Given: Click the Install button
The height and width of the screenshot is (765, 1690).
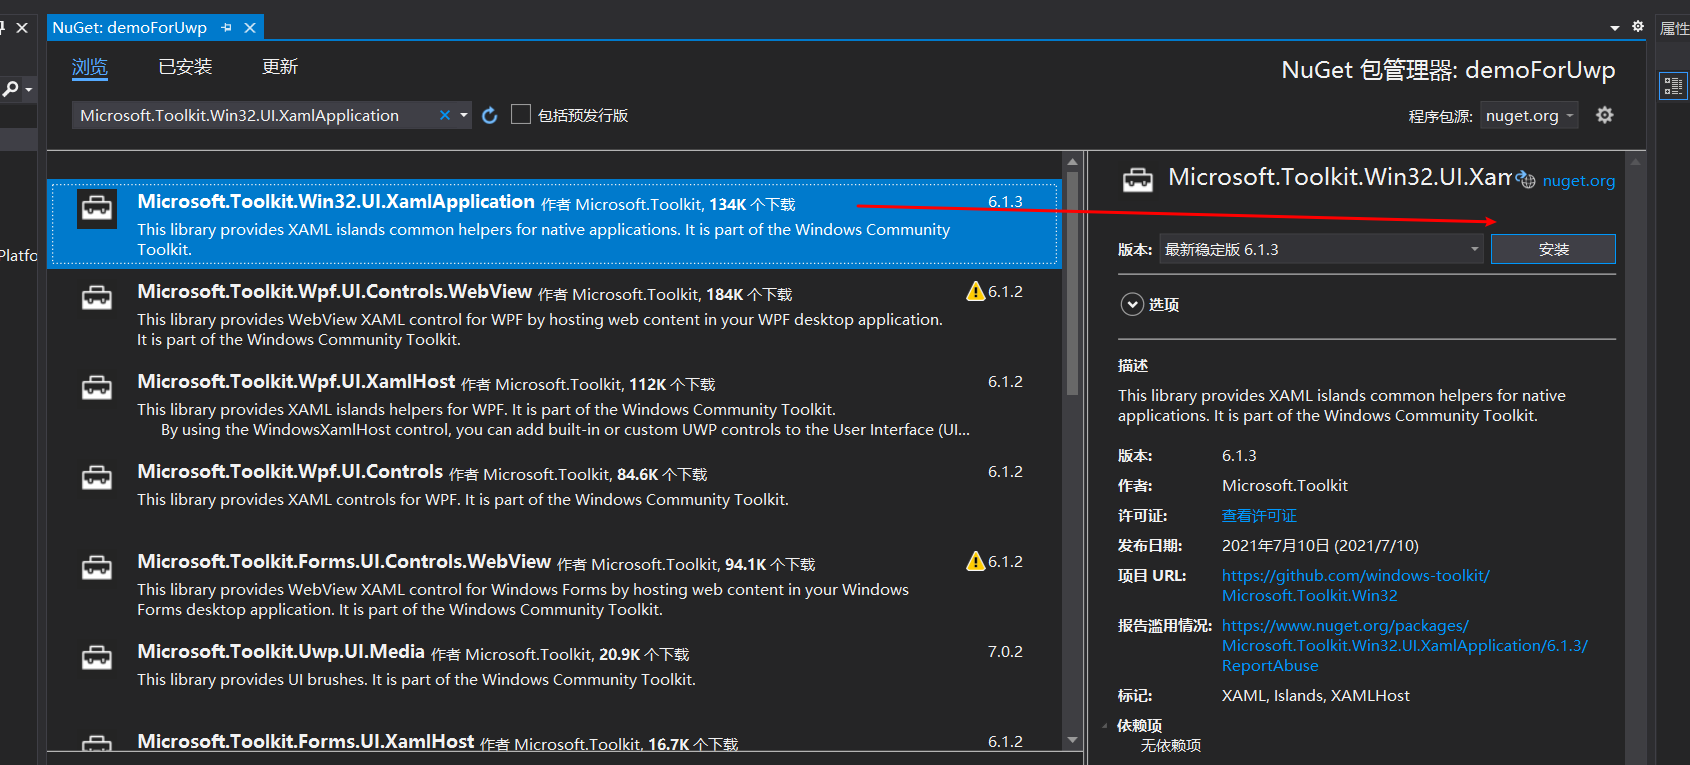Looking at the screenshot, I should click(1553, 249).
